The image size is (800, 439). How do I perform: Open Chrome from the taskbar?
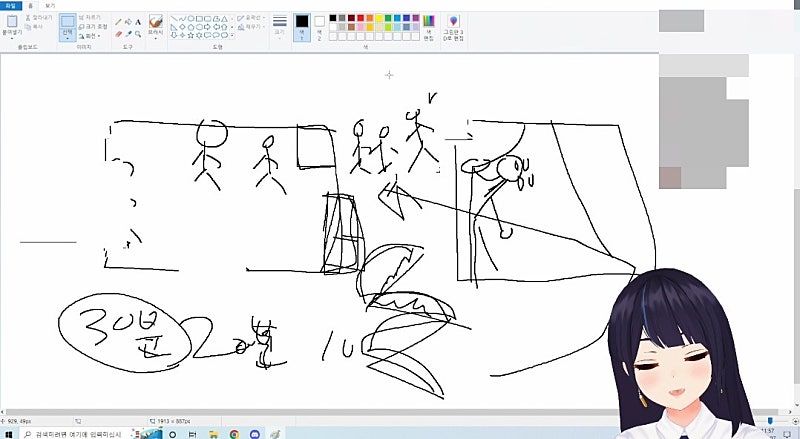[234, 434]
